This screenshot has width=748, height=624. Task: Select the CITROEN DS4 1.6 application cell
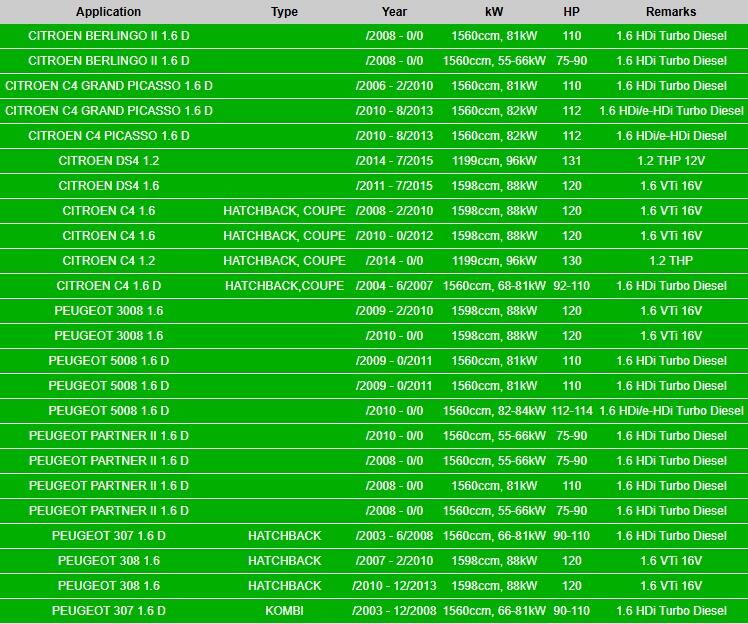click(108, 186)
